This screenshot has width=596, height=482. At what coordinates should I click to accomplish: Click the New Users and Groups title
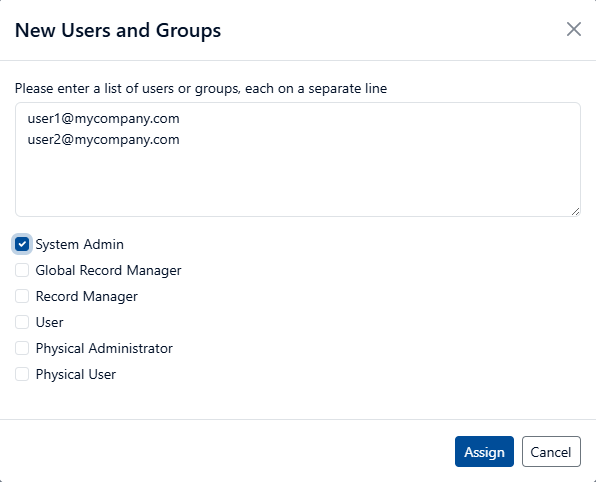click(x=118, y=30)
